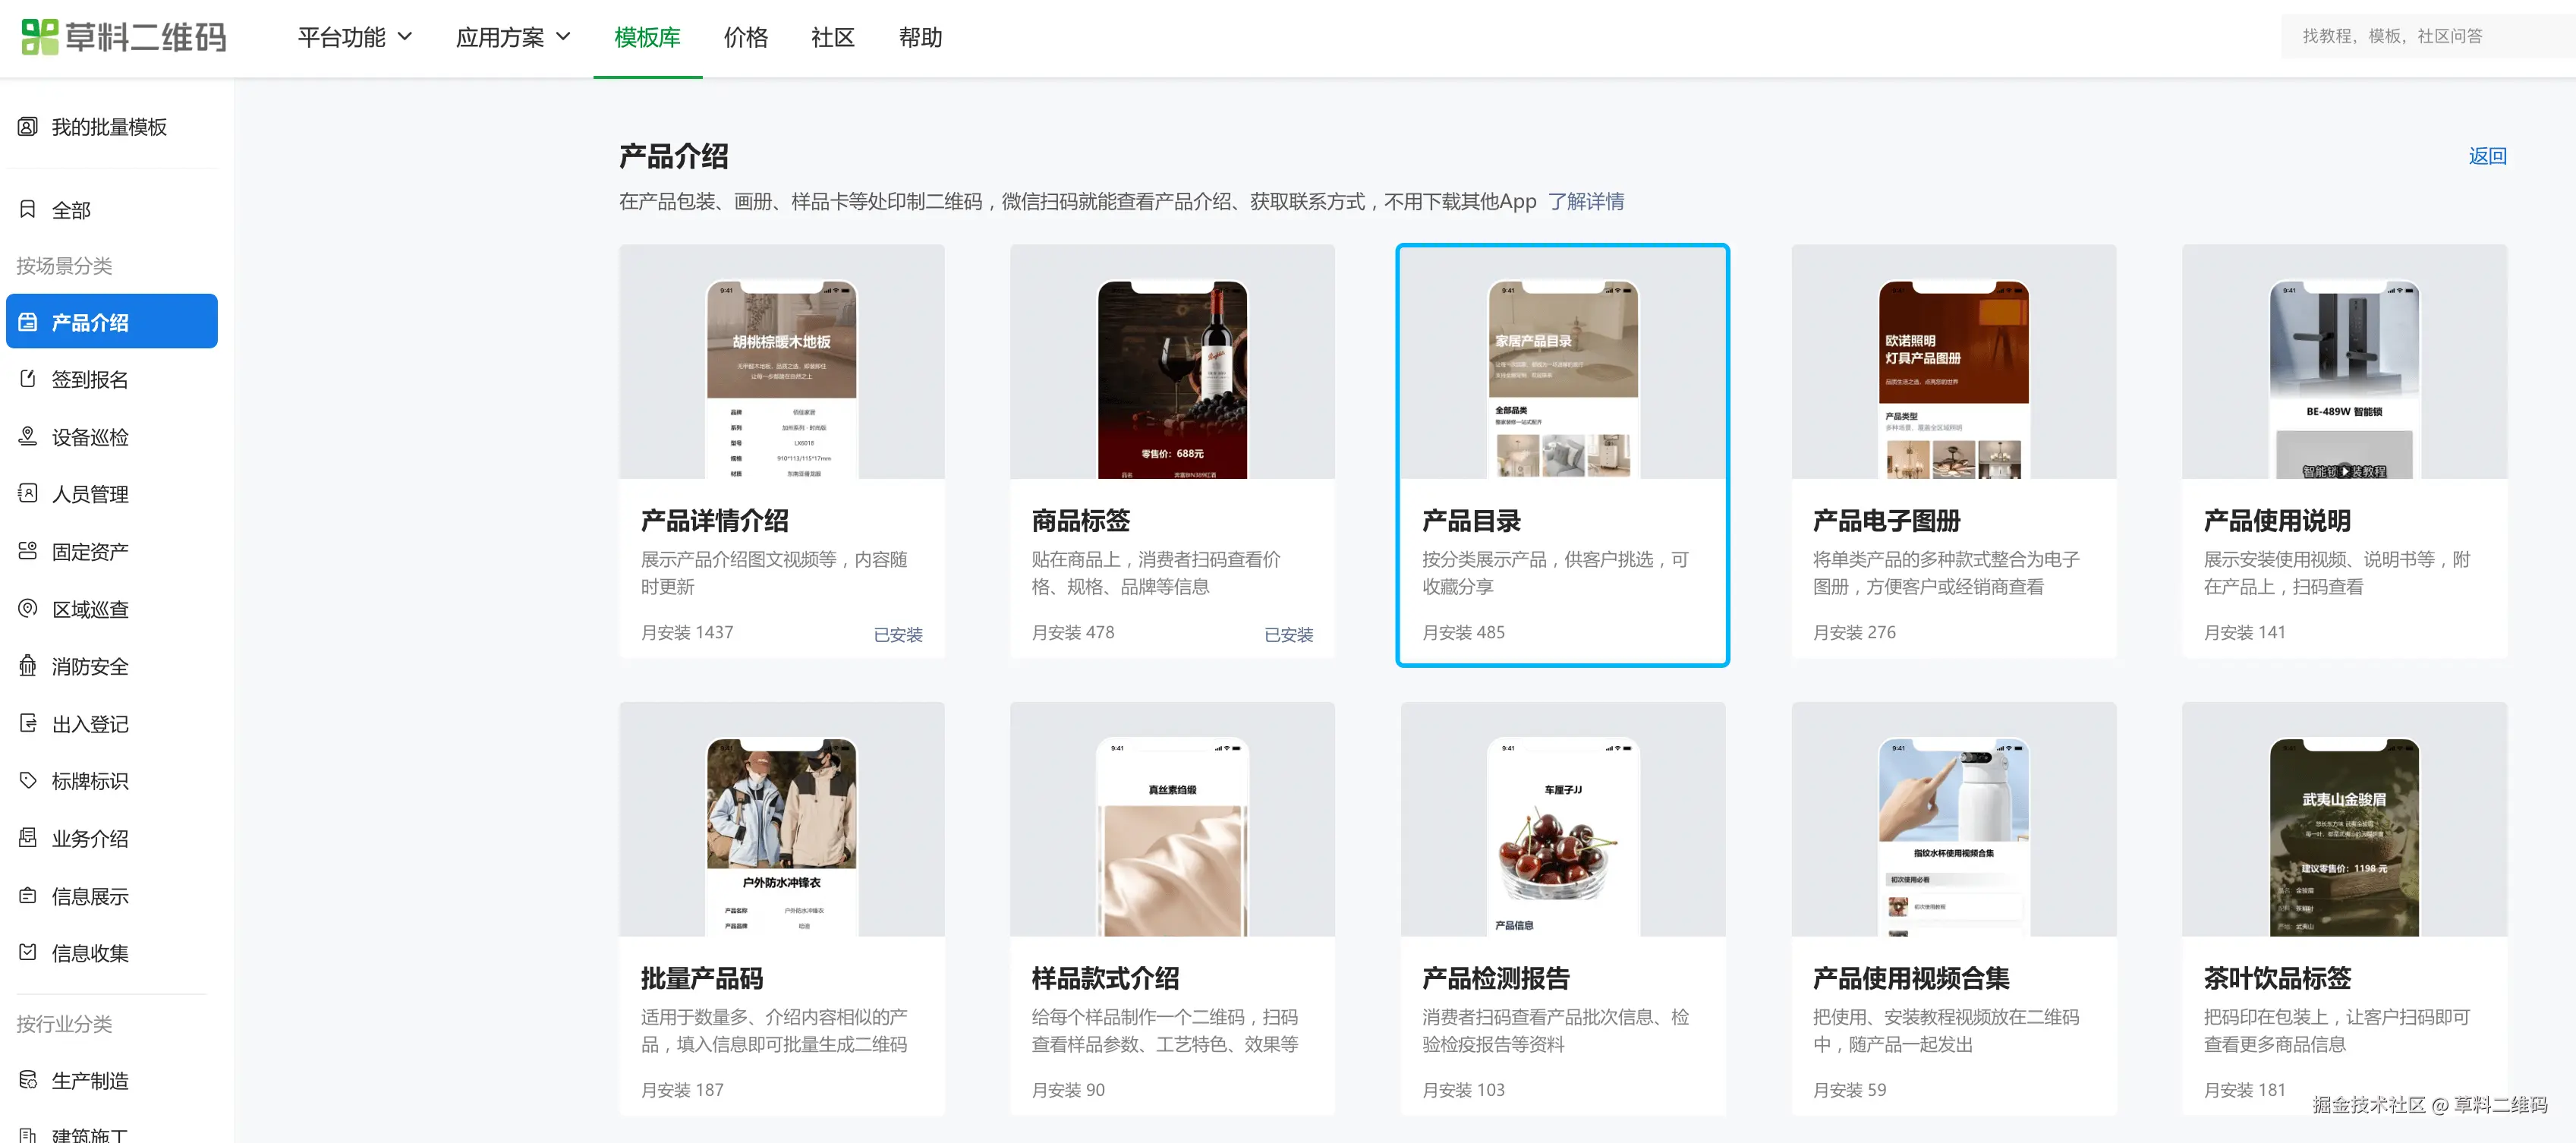Expand the 平台功能 dropdown menu
The width and height of the screenshot is (2576, 1143).
[x=354, y=38]
